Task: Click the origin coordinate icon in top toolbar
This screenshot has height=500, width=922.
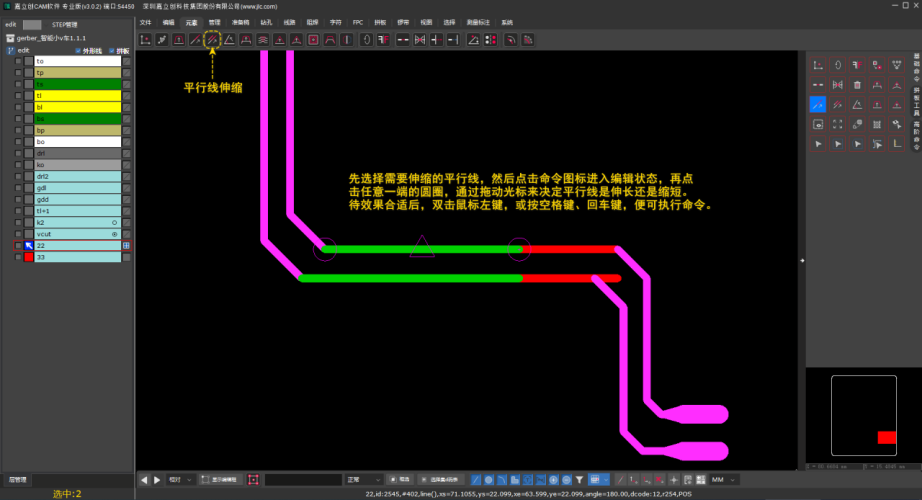Action: pos(145,40)
